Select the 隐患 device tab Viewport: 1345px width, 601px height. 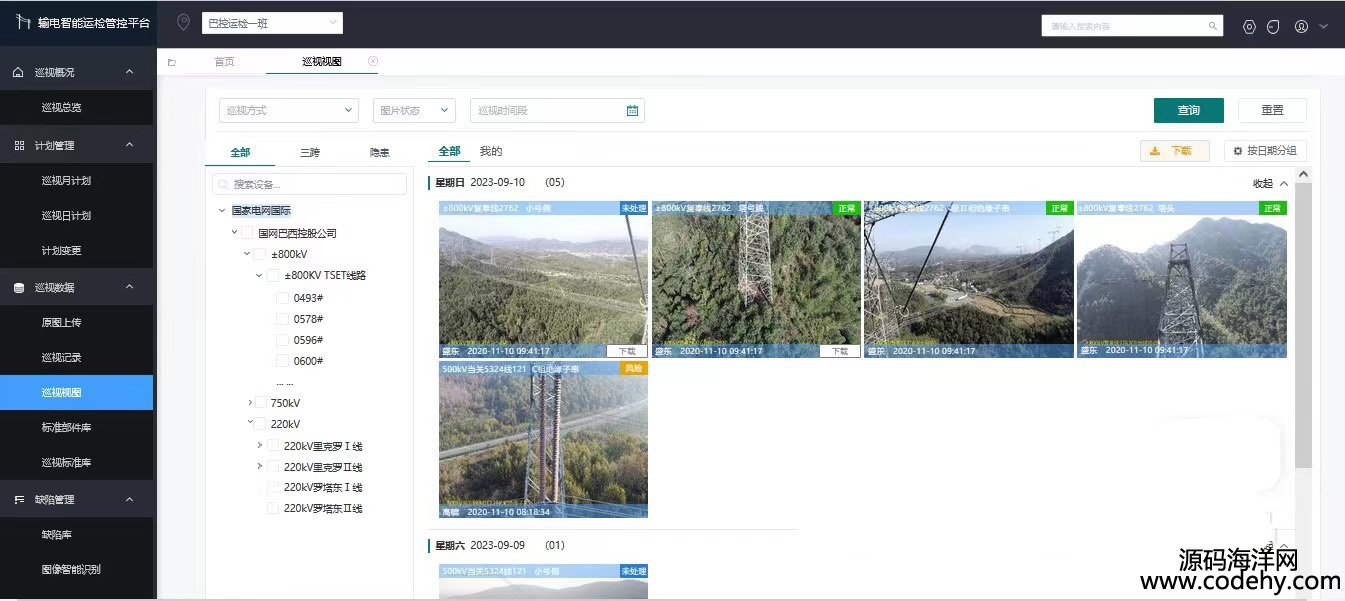[379, 153]
